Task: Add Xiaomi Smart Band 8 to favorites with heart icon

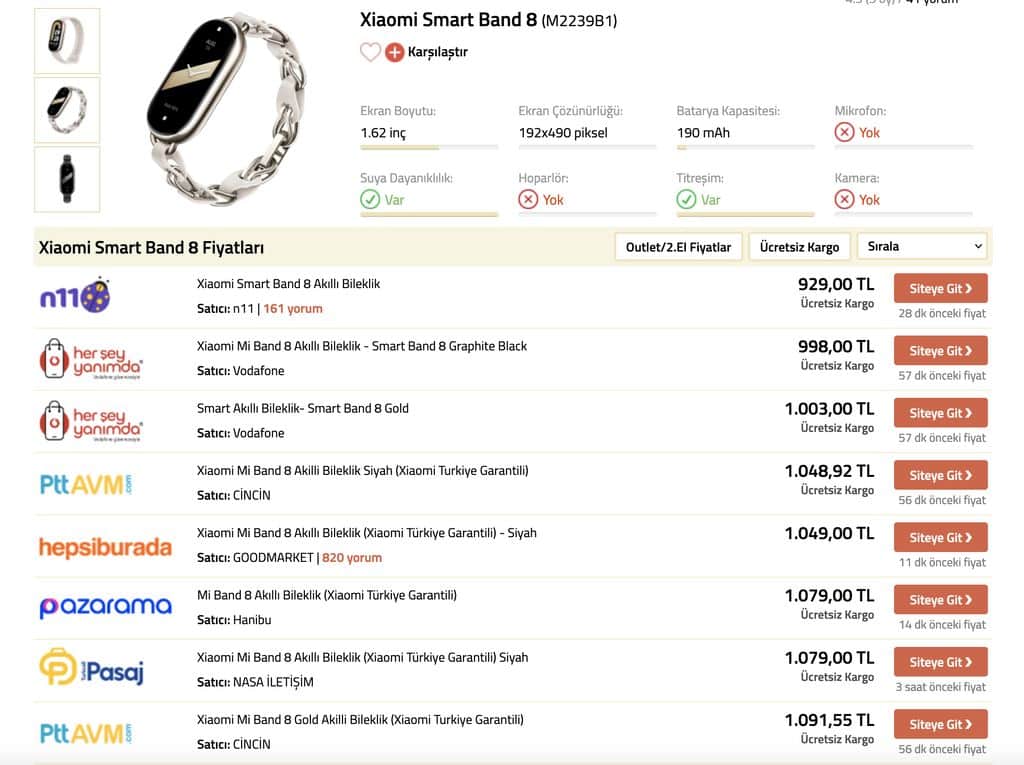Action: [370, 52]
